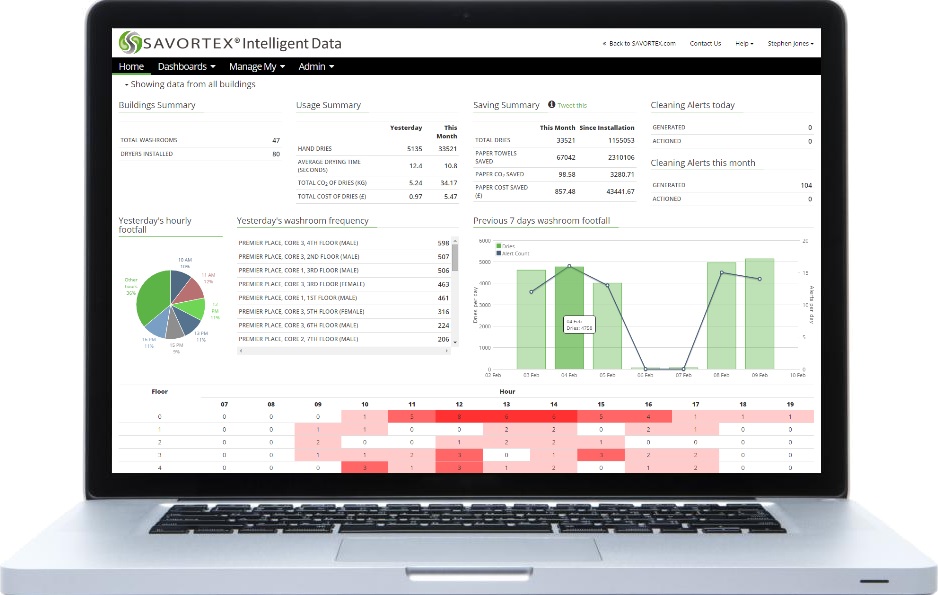The width and height of the screenshot is (938, 595).
Task: Click the down arrow of frequency list scrollbar
Action: [x=455, y=342]
